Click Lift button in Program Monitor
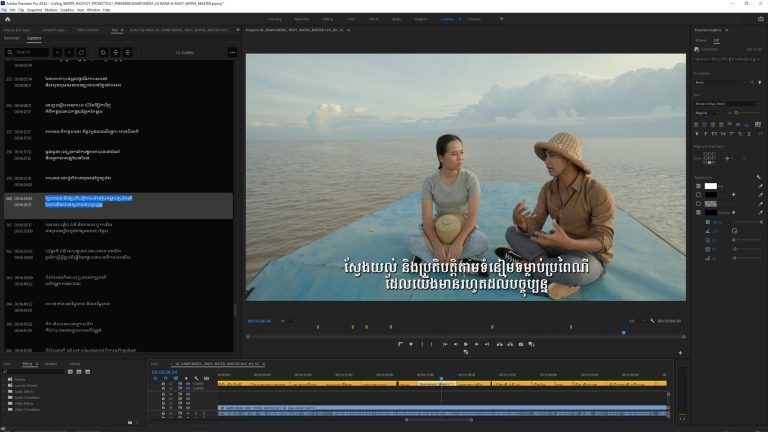Viewport: 768px width, 432px height. click(x=500, y=344)
